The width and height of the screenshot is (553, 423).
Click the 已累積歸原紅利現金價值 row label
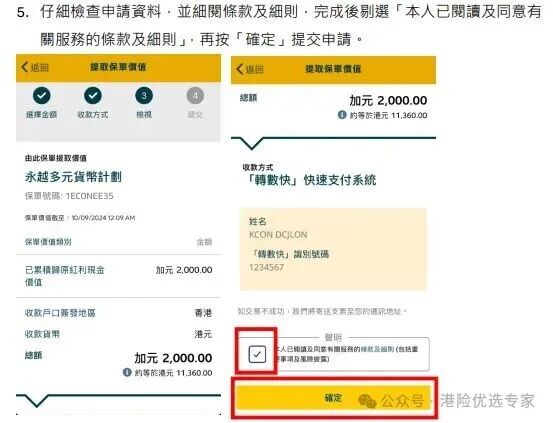[x=65, y=276]
